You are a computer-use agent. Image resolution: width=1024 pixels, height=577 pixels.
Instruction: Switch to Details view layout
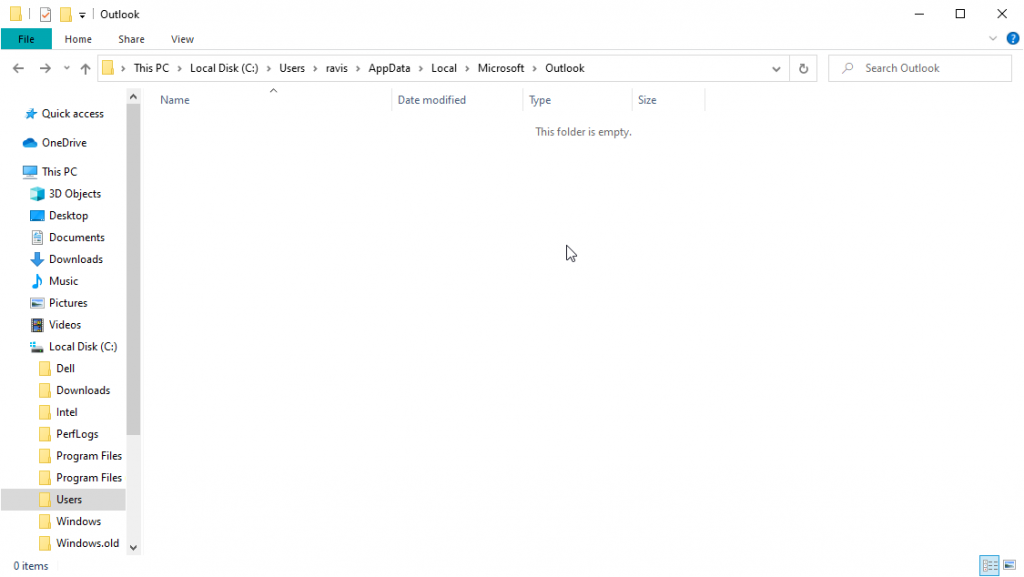989,565
